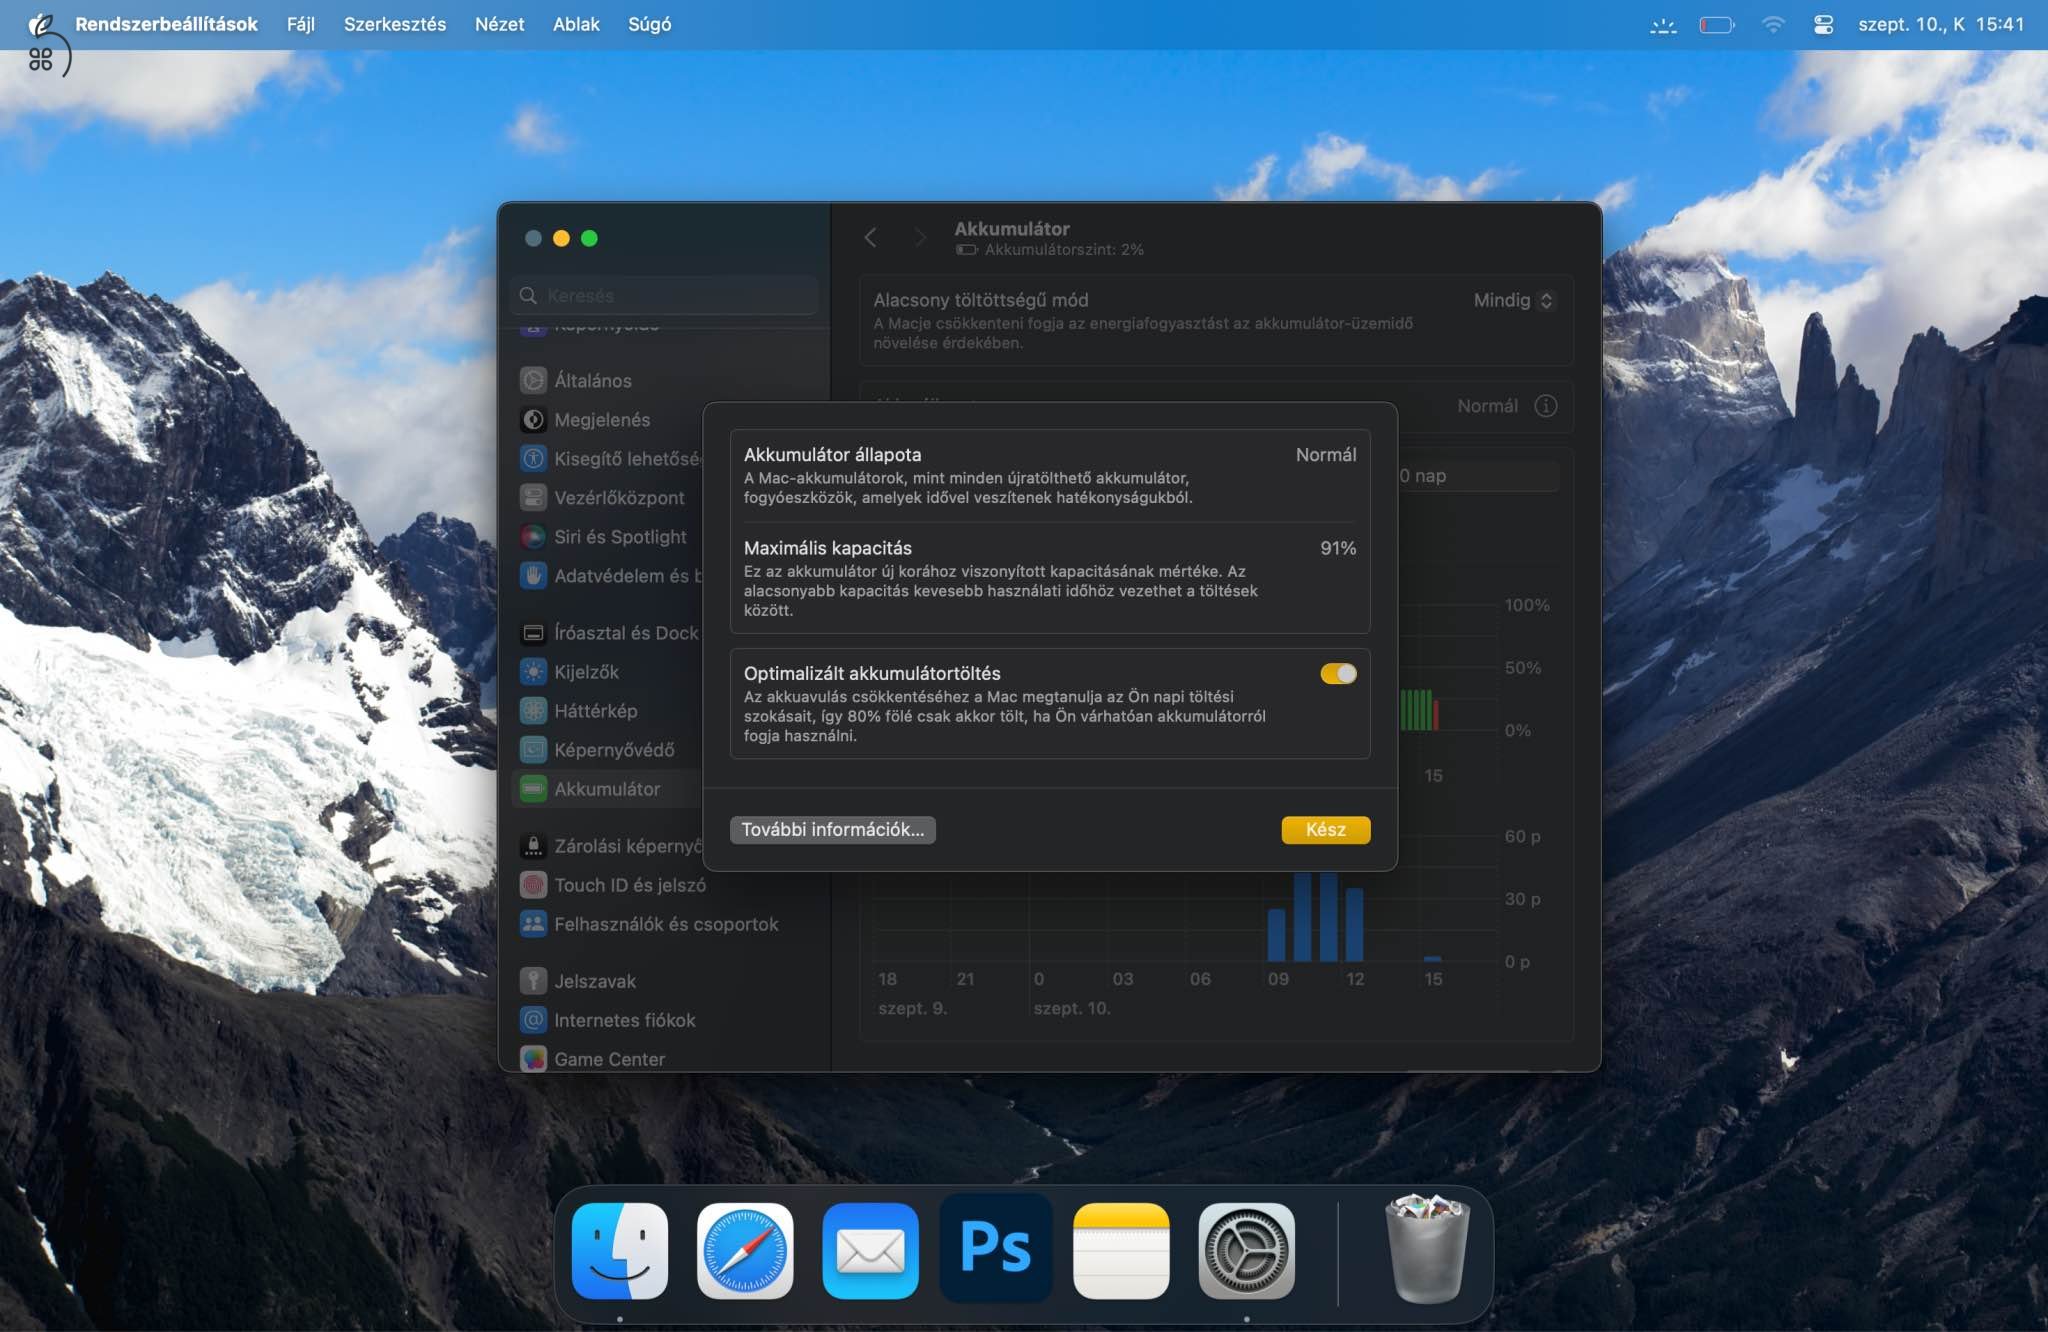Select the Háttérkép wallpaper icon
Image resolution: width=2048 pixels, height=1332 pixels.
[x=533, y=710]
